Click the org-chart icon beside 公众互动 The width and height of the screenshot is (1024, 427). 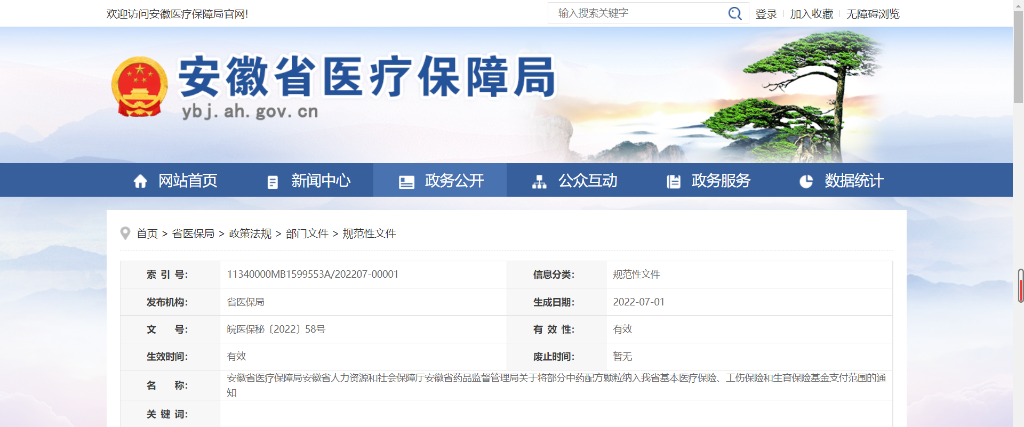click(x=539, y=181)
